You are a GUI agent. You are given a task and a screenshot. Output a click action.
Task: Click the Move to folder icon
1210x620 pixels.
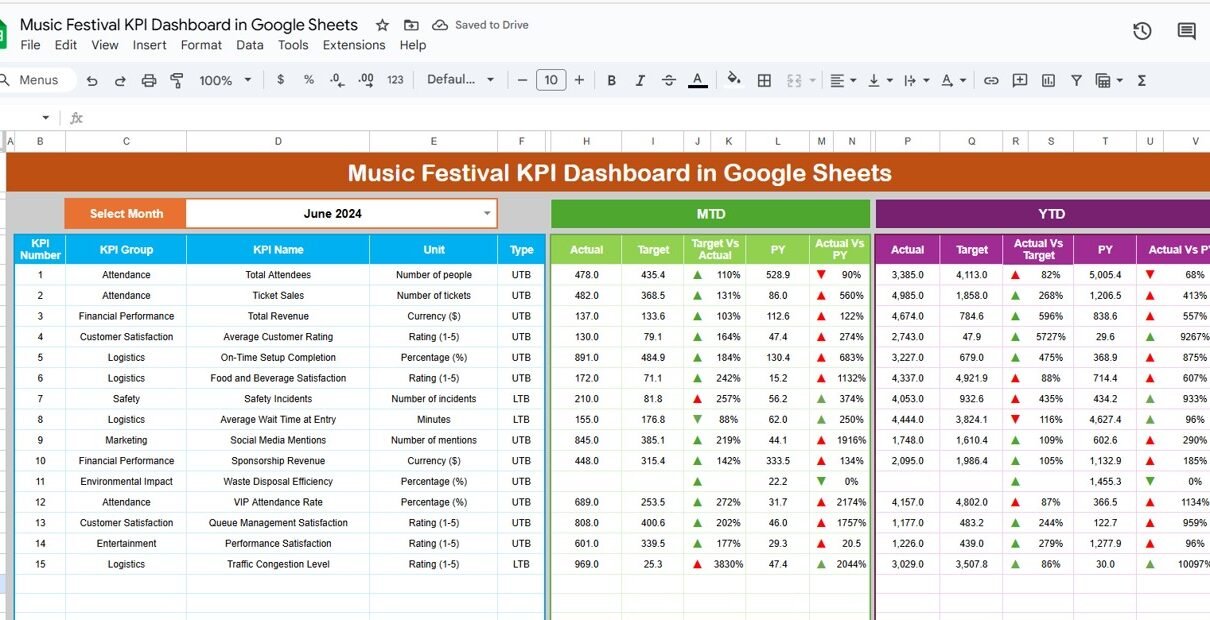[411, 25]
